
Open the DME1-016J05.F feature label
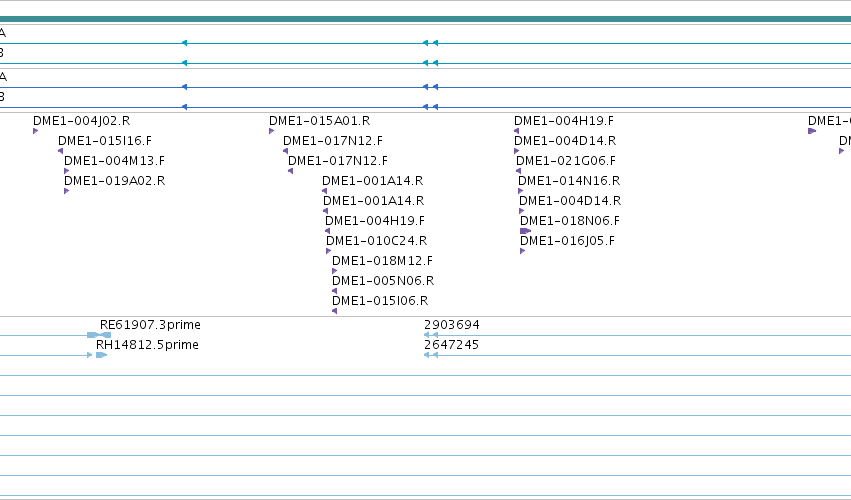click(567, 240)
